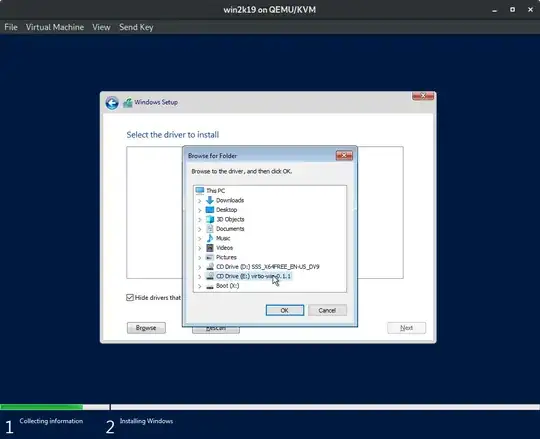
Task: Confirm folder selection with OK
Action: click(x=285, y=310)
